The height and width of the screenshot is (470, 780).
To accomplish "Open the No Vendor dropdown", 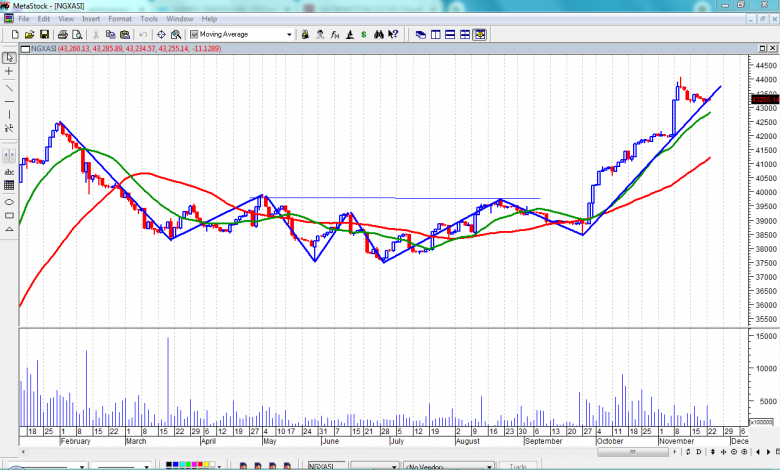I will coord(451,466).
